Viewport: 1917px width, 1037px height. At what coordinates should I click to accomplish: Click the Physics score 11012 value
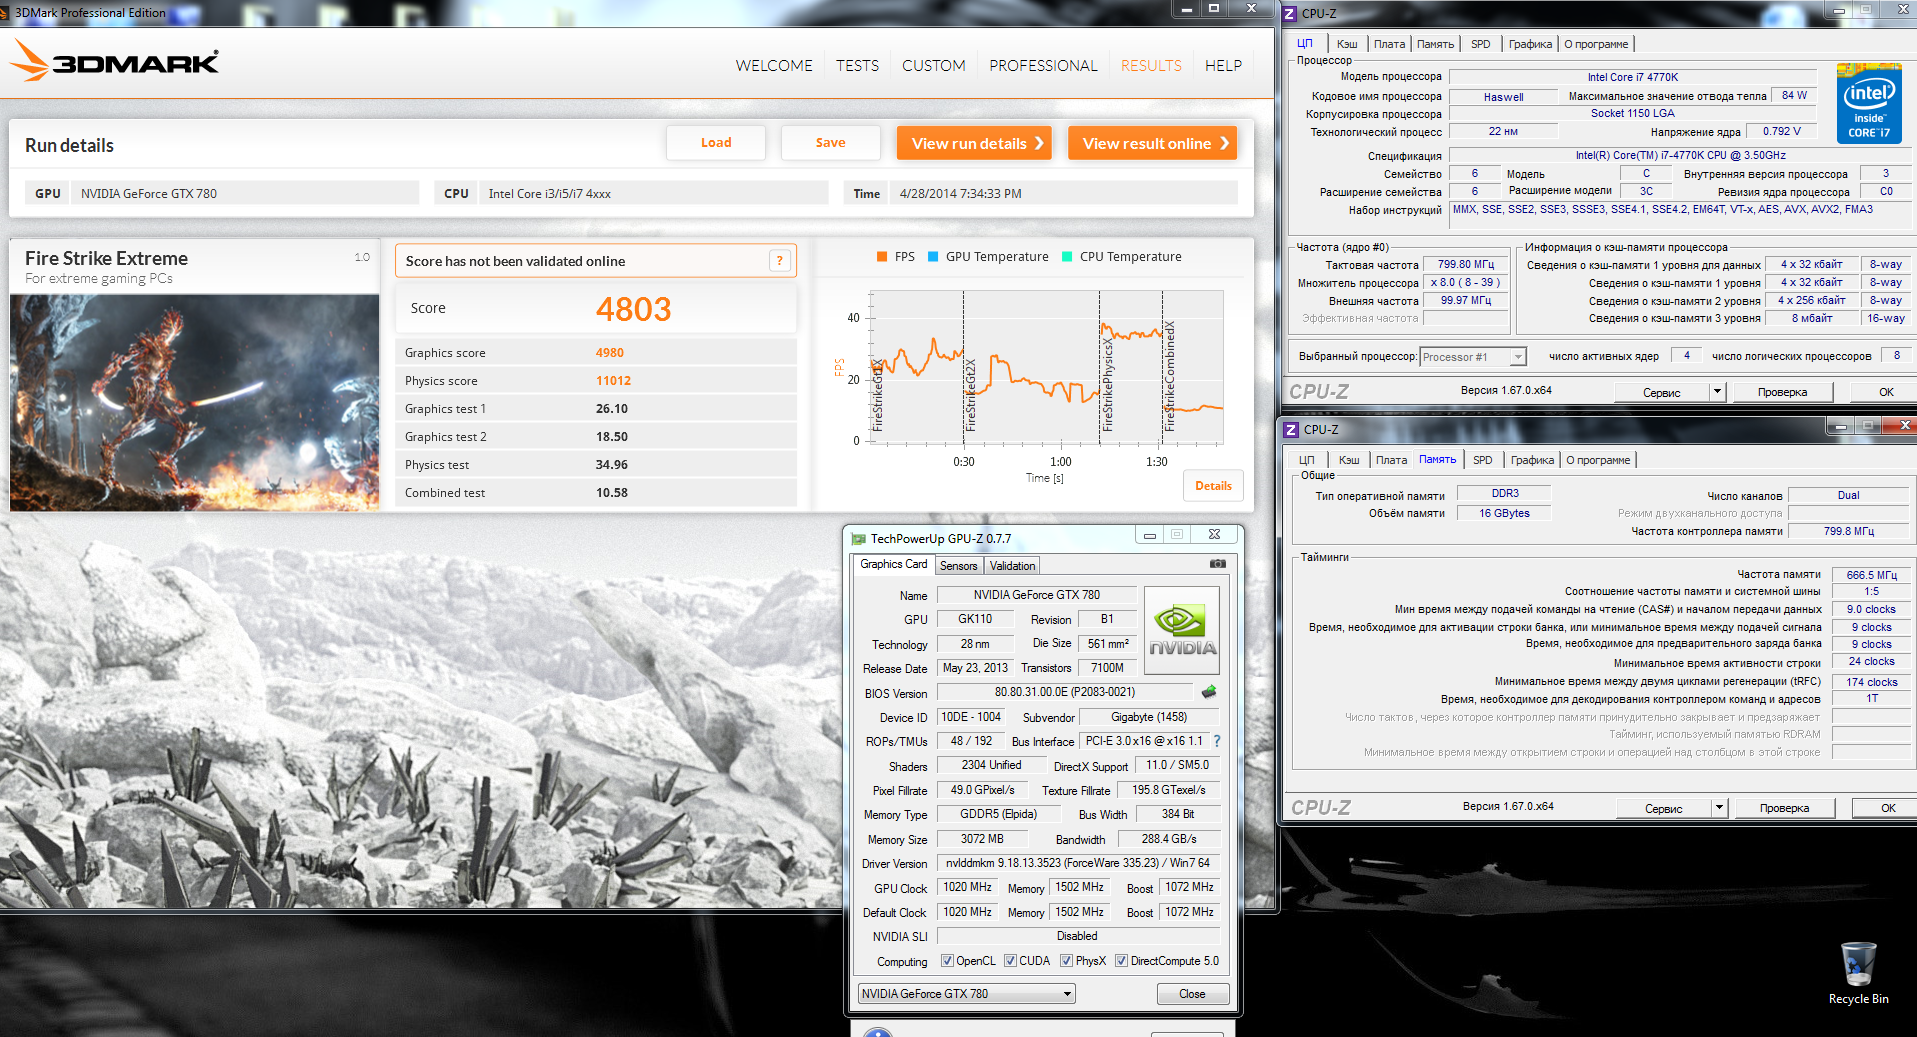pos(613,381)
